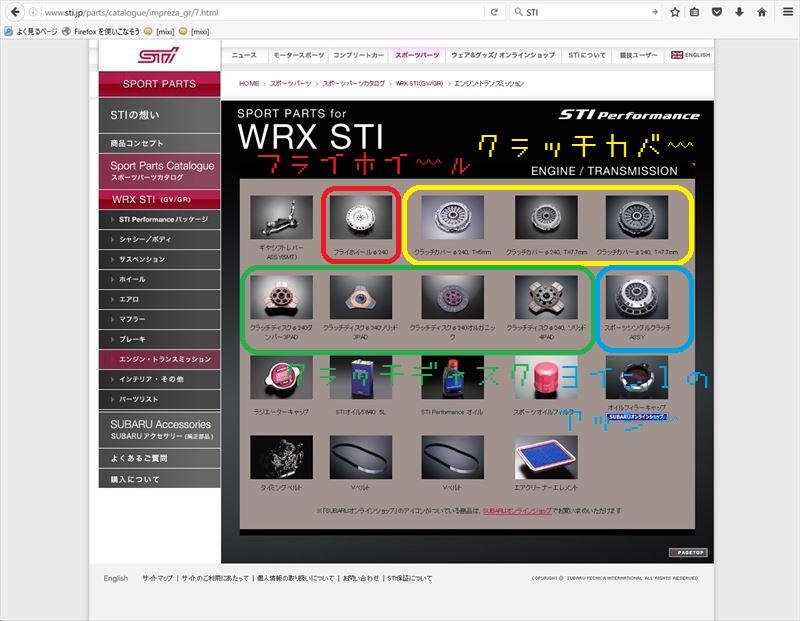Screen dimensions: 800x621
Task: Open the STIについて nav tab
Action: [587, 55]
